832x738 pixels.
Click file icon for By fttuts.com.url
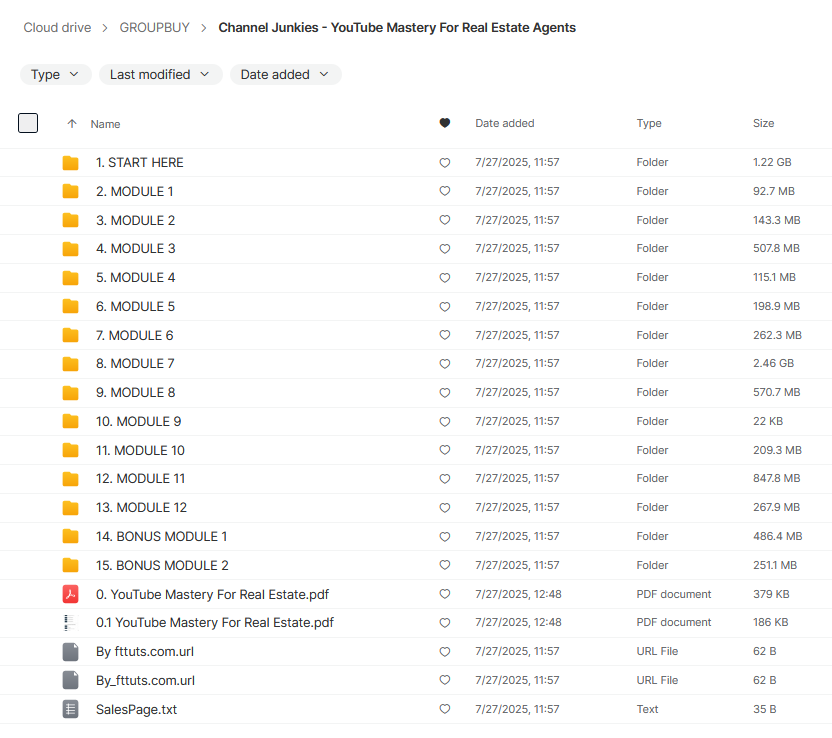point(70,652)
